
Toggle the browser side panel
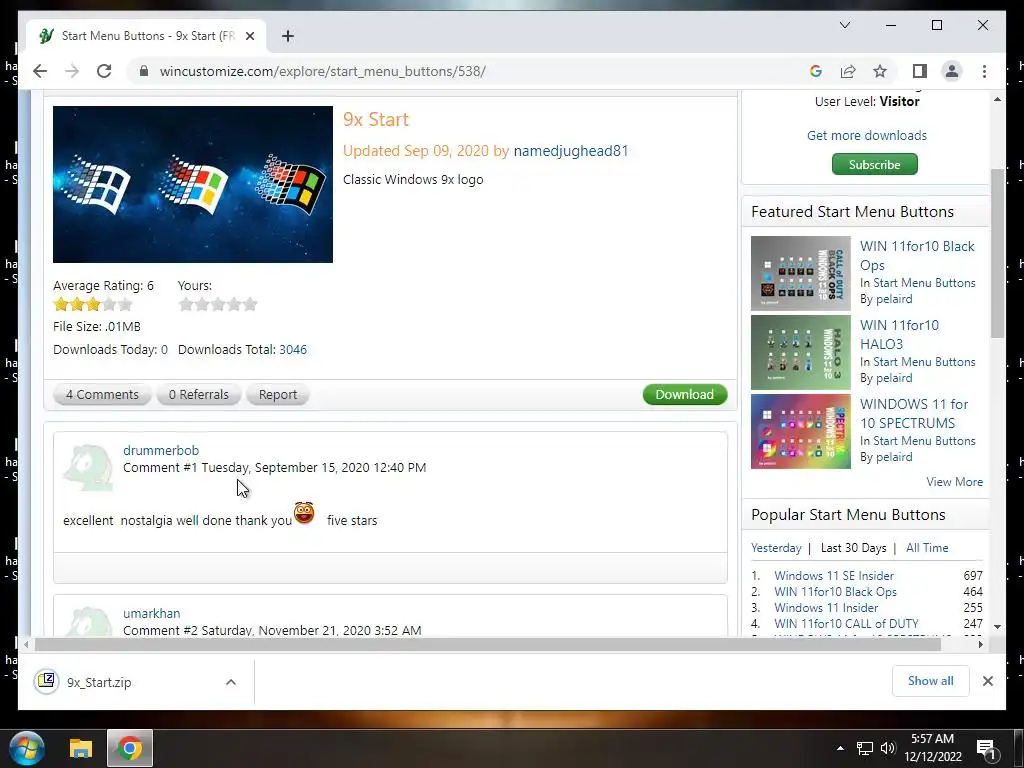click(x=920, y=71)
